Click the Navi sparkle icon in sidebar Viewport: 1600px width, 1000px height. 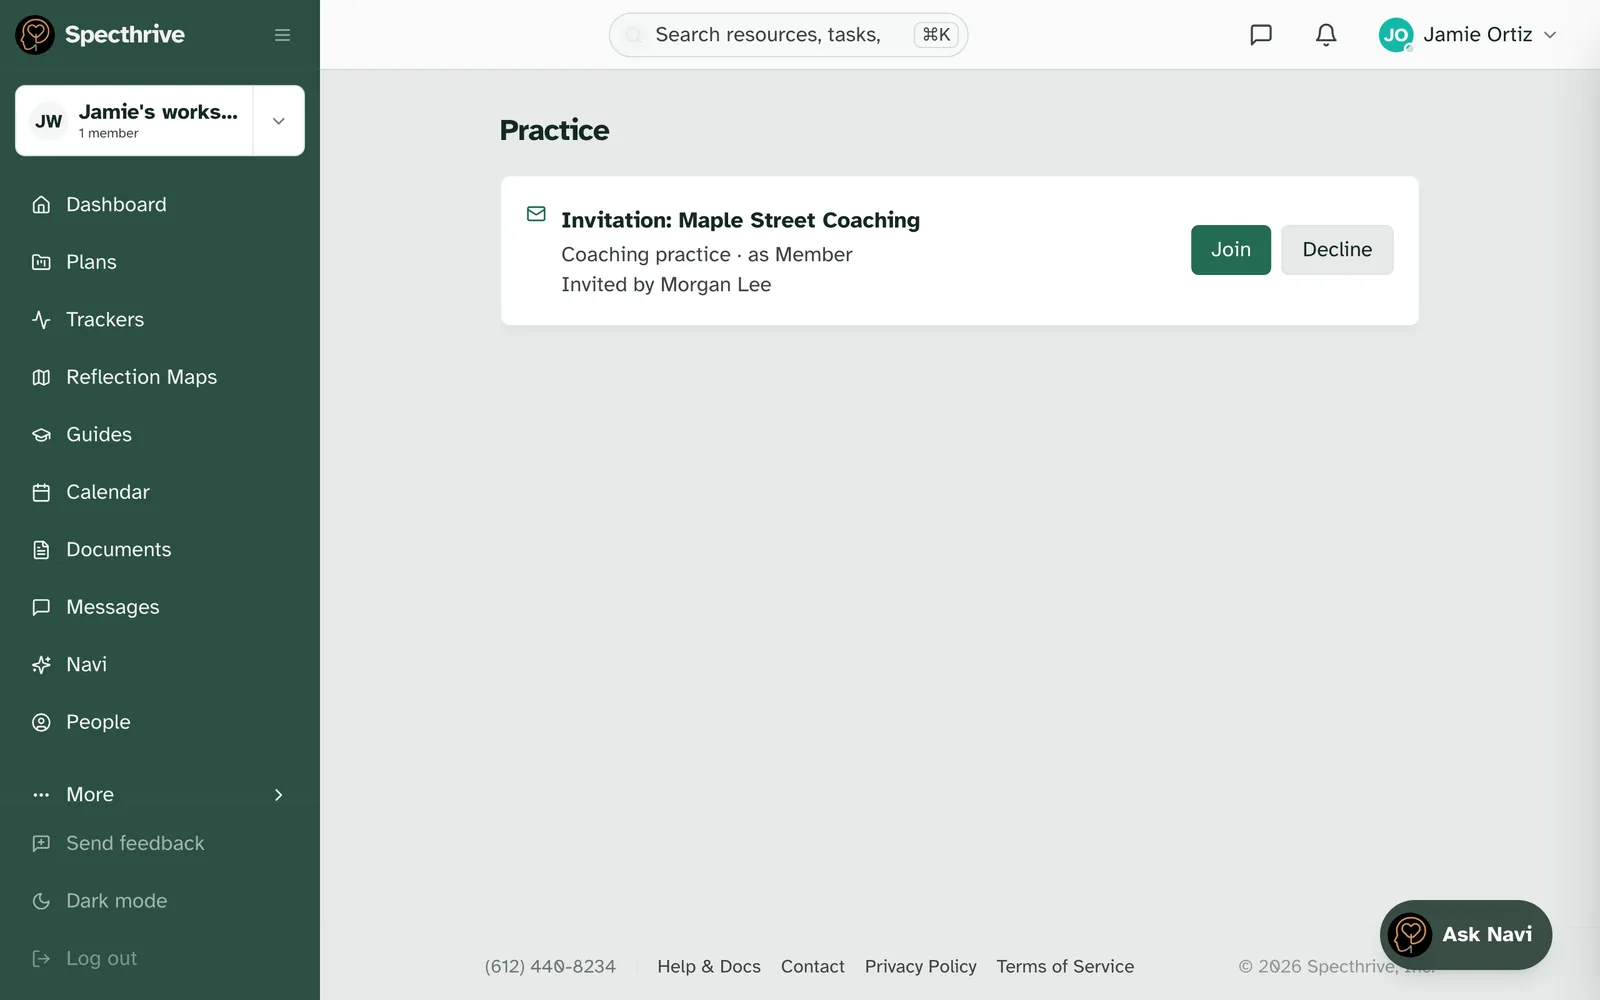pos(41,665)
